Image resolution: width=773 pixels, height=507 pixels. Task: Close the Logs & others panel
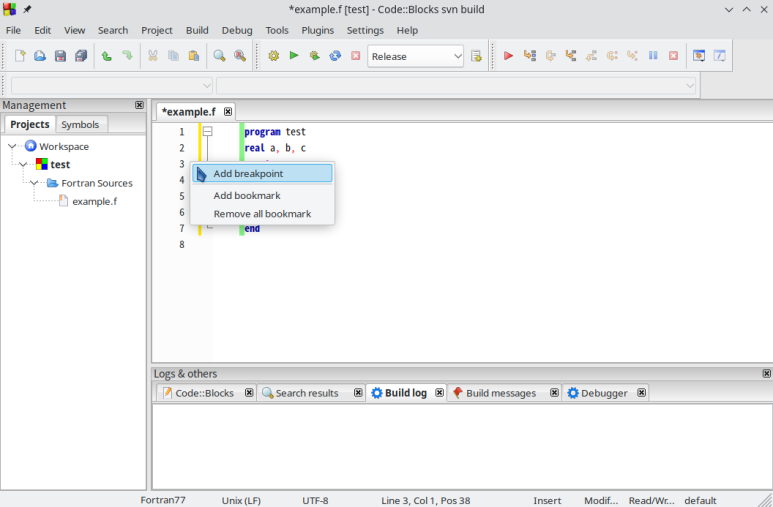(767, 373)
